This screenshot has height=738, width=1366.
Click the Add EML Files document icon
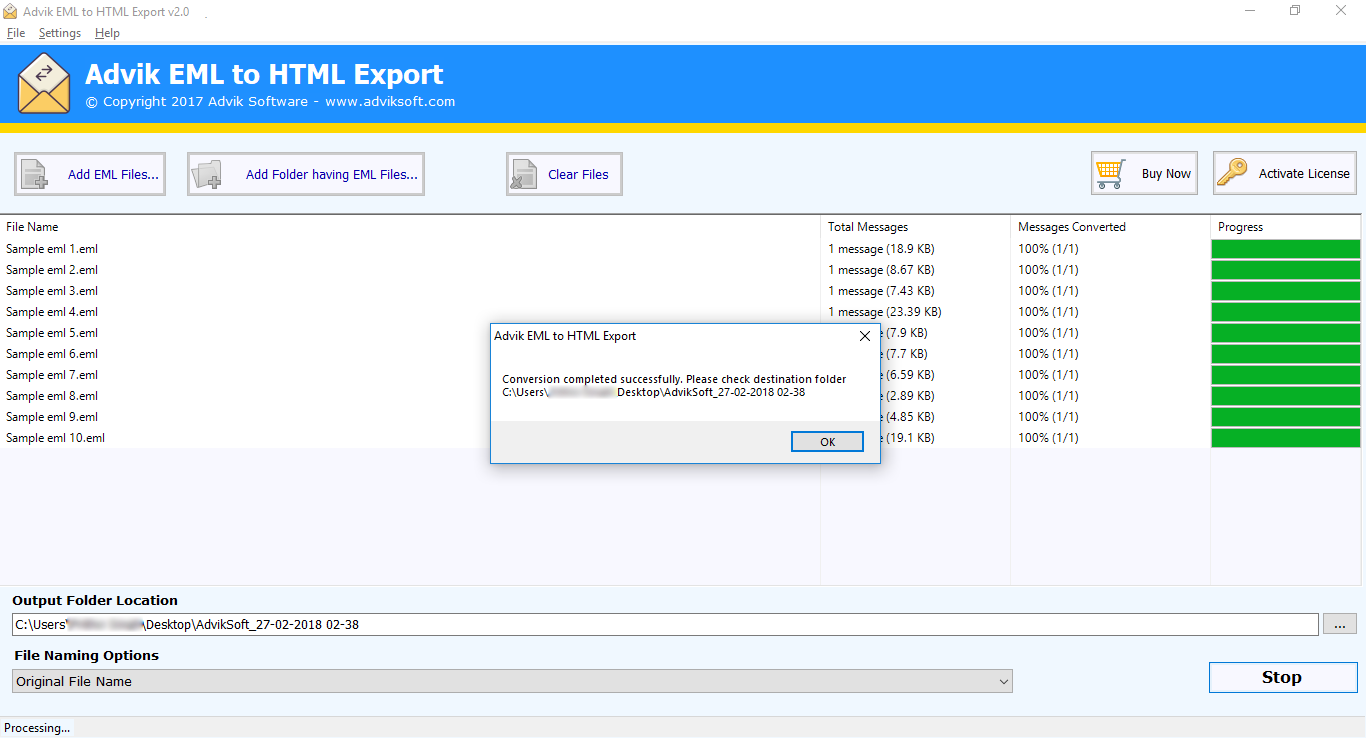click(x=35, y=174)
